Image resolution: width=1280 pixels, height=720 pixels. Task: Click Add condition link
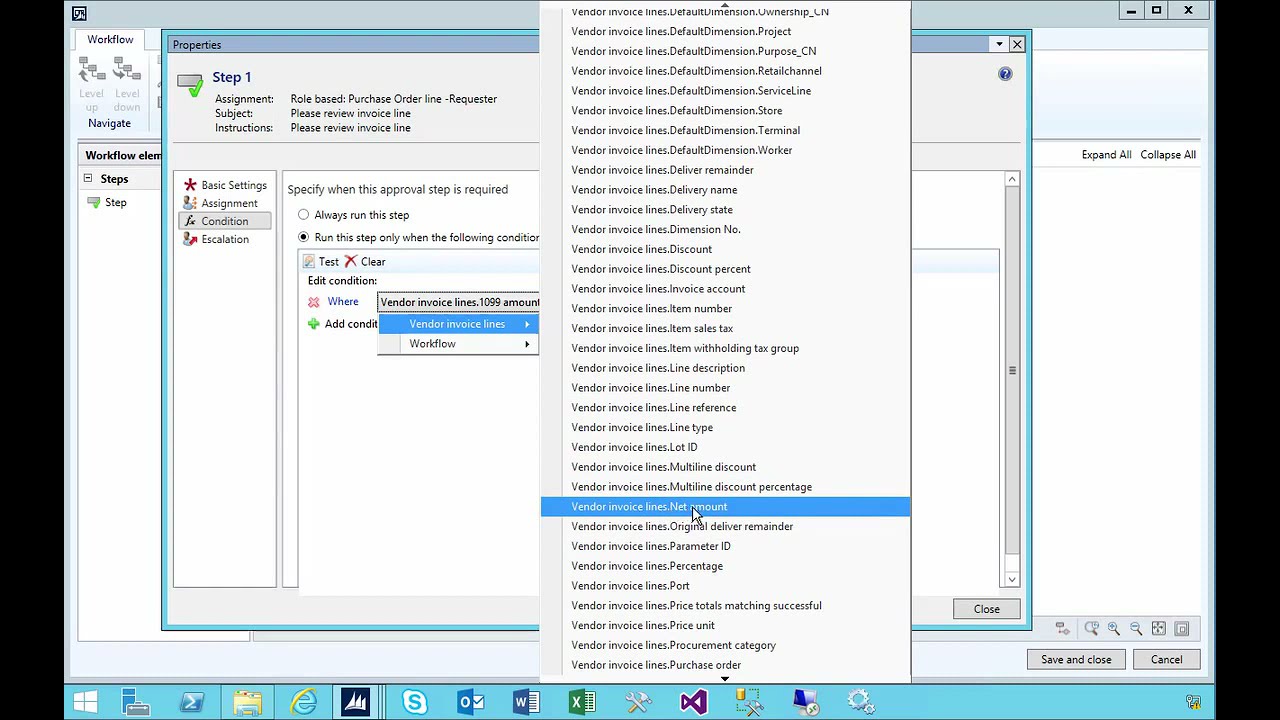[x=351, y=324]
